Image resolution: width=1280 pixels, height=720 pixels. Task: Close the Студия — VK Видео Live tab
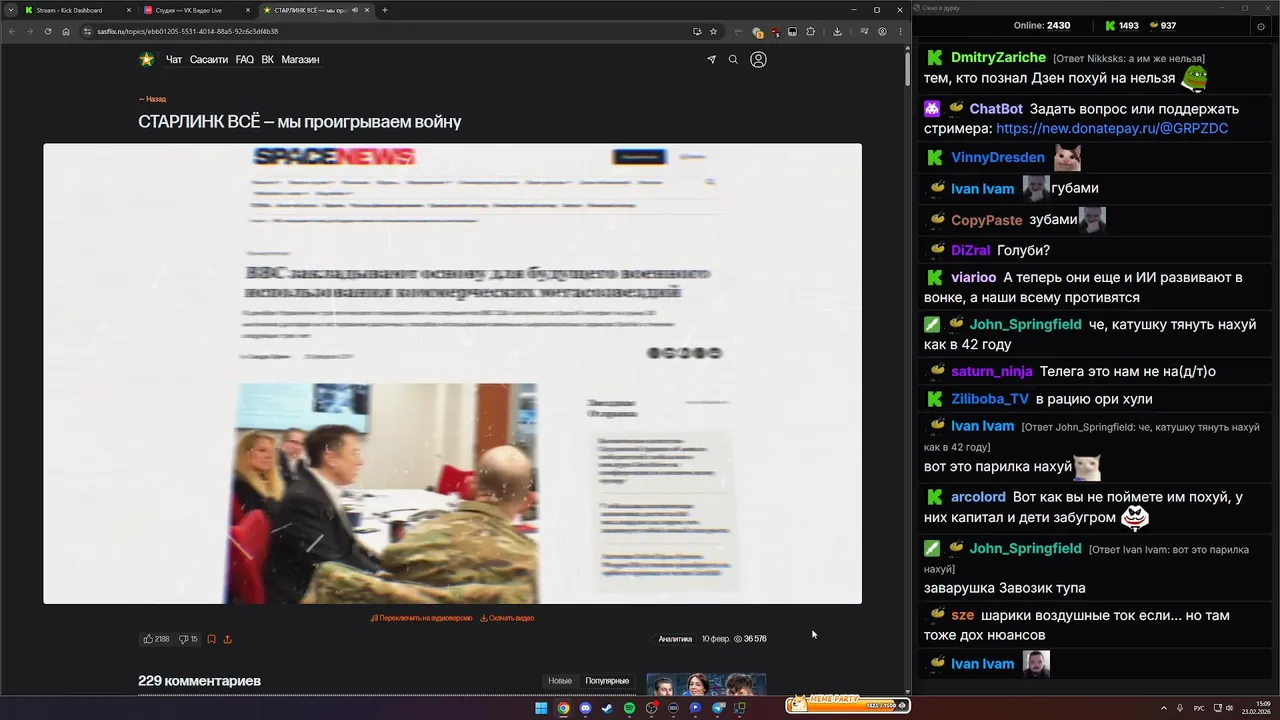(x=248, y=10)
